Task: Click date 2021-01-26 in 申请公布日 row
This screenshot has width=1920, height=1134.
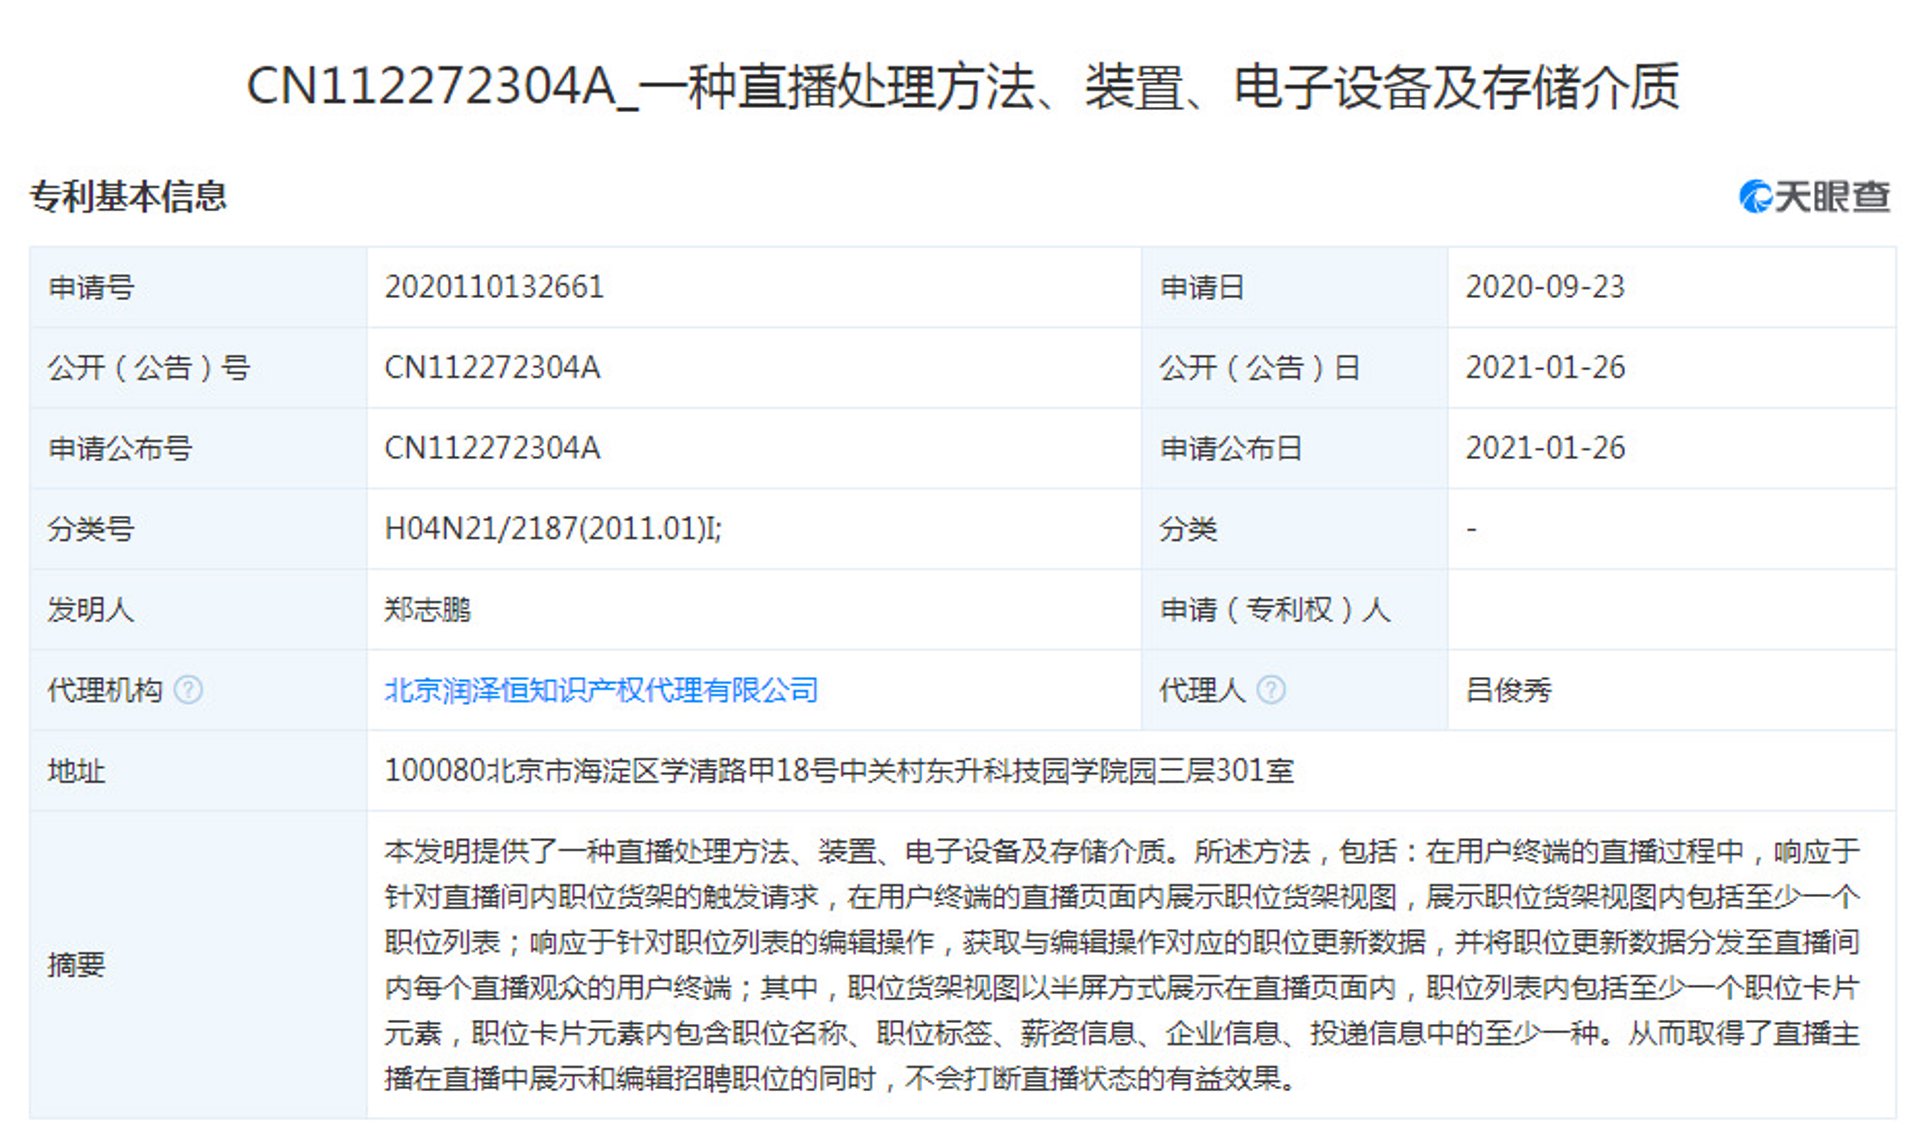Action: point(1545,448)
